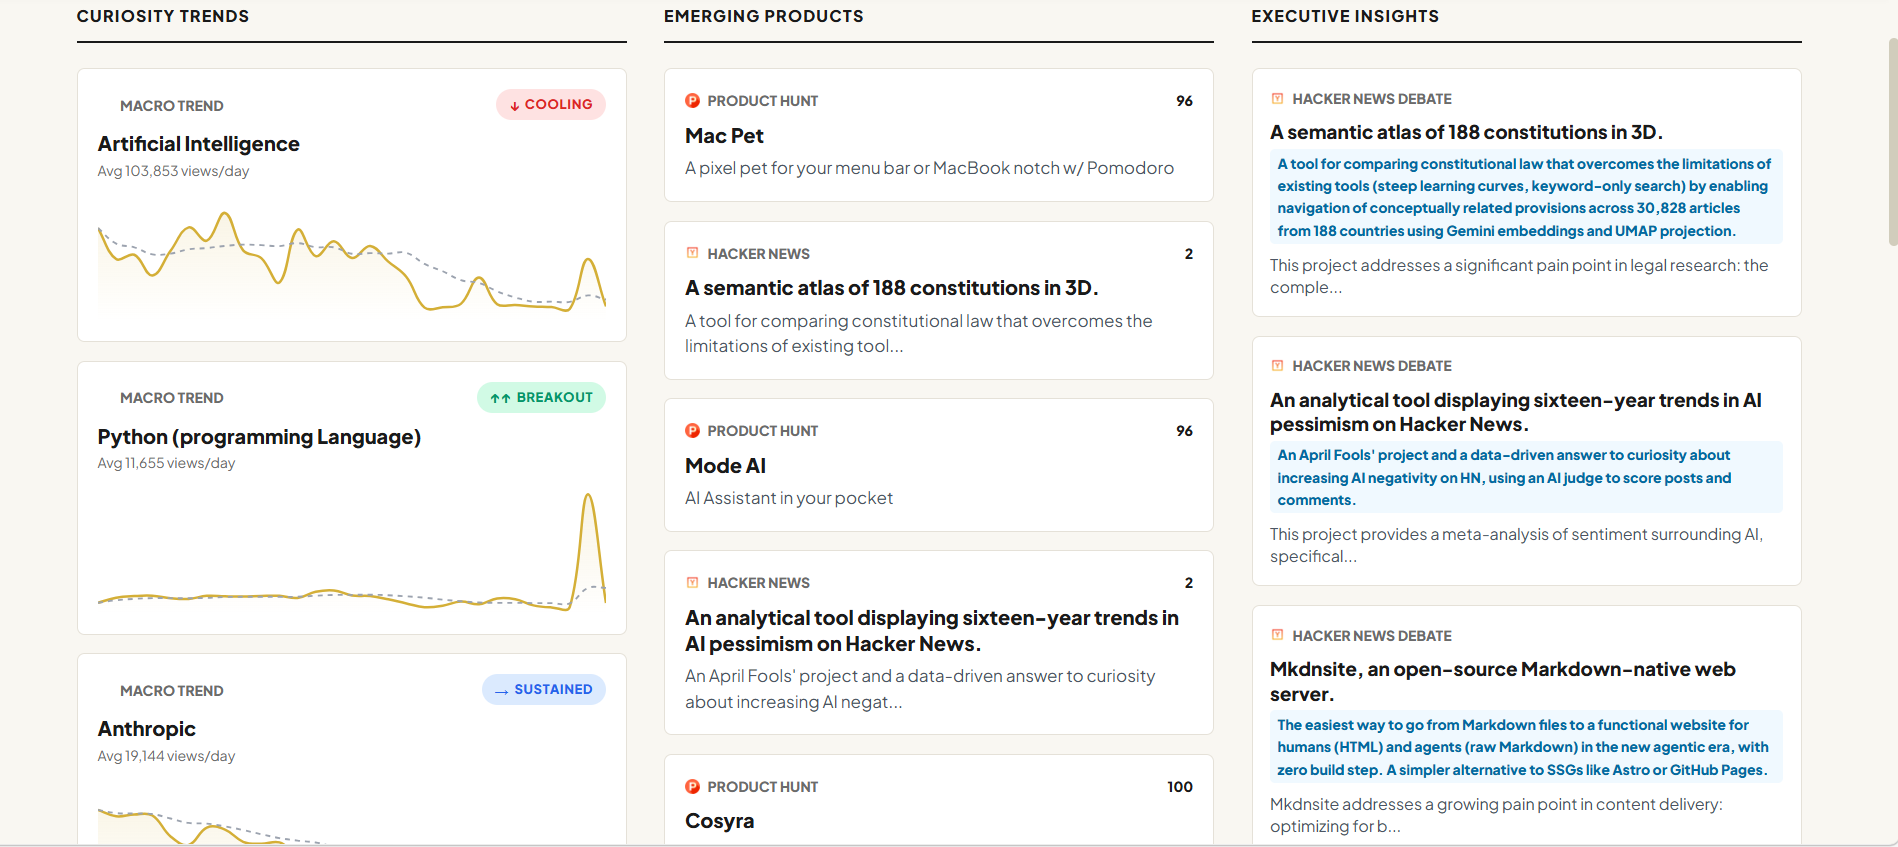The height and width of the screenshot is (847, 1898).
Task: Click score 2 on Emerging Products AI pessimism card
Action: point(1189,583)
